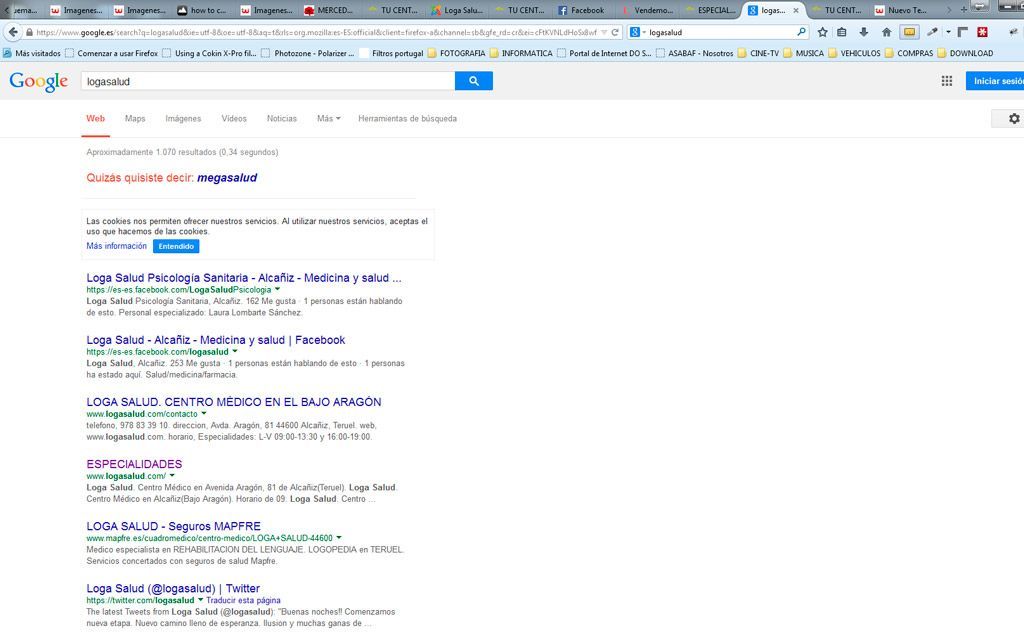Open dropdown arrow beside the eyedropper icon

click(x=948, y=32)
